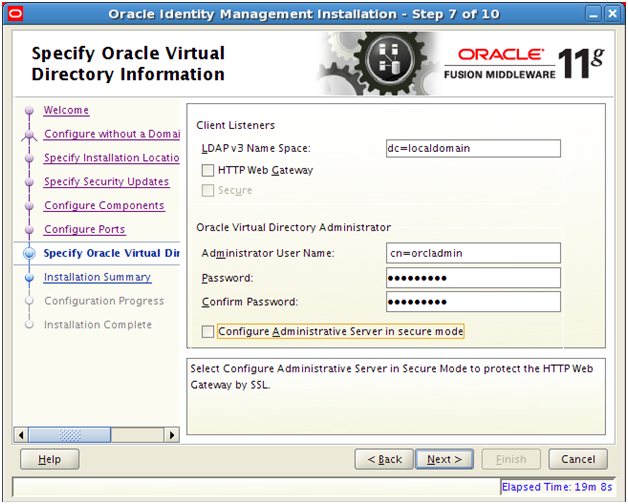Click the current step indicator icon
Viewport: 628px width, 504px height.
(x=29, y=253)
